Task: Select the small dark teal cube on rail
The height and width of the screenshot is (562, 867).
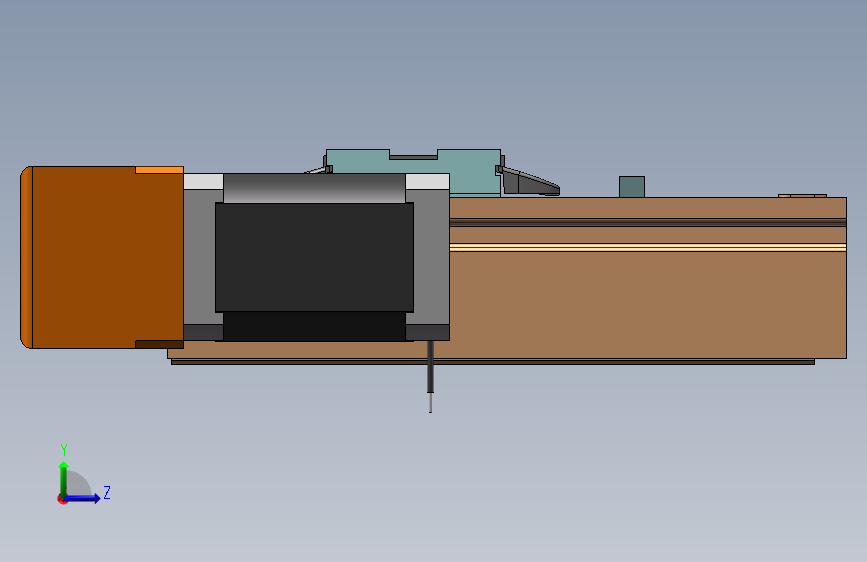Action: [x=631, y=187]
